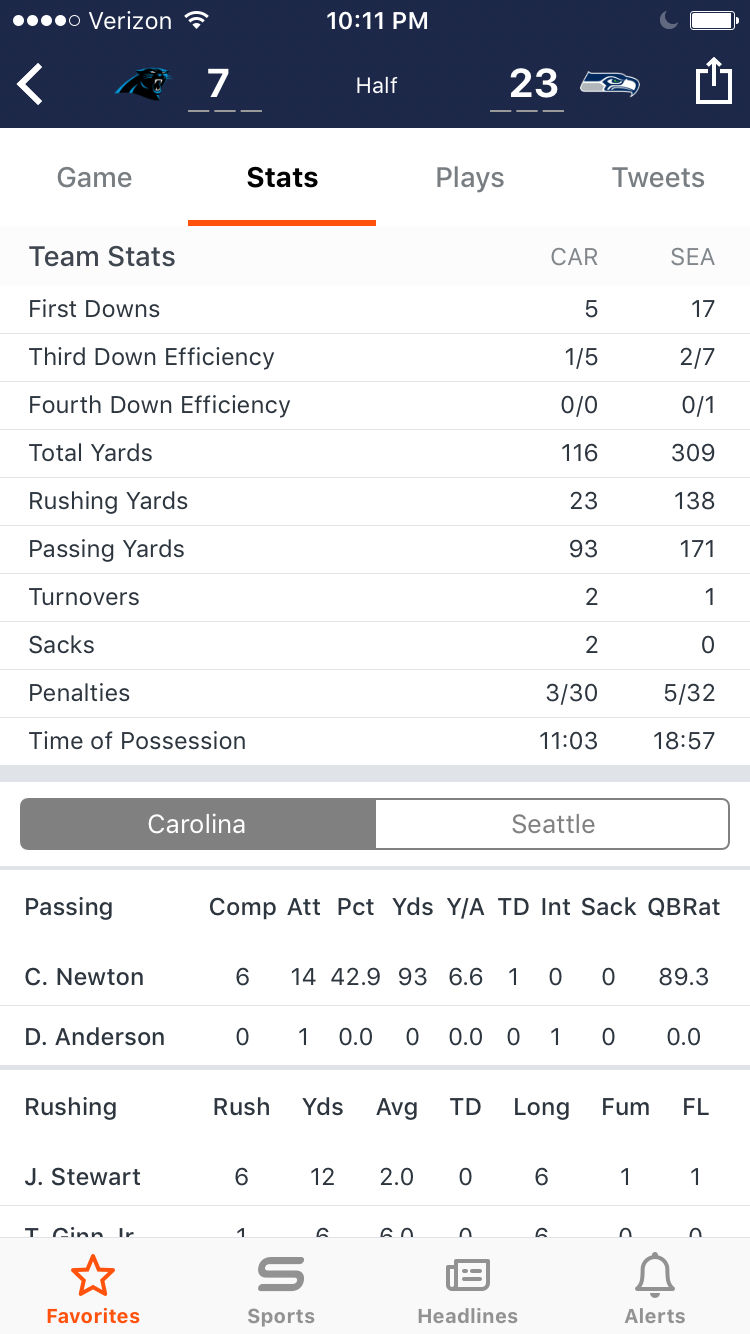
Task: Switch to the Seattle team toggle
Action: (x=553, y=824)
